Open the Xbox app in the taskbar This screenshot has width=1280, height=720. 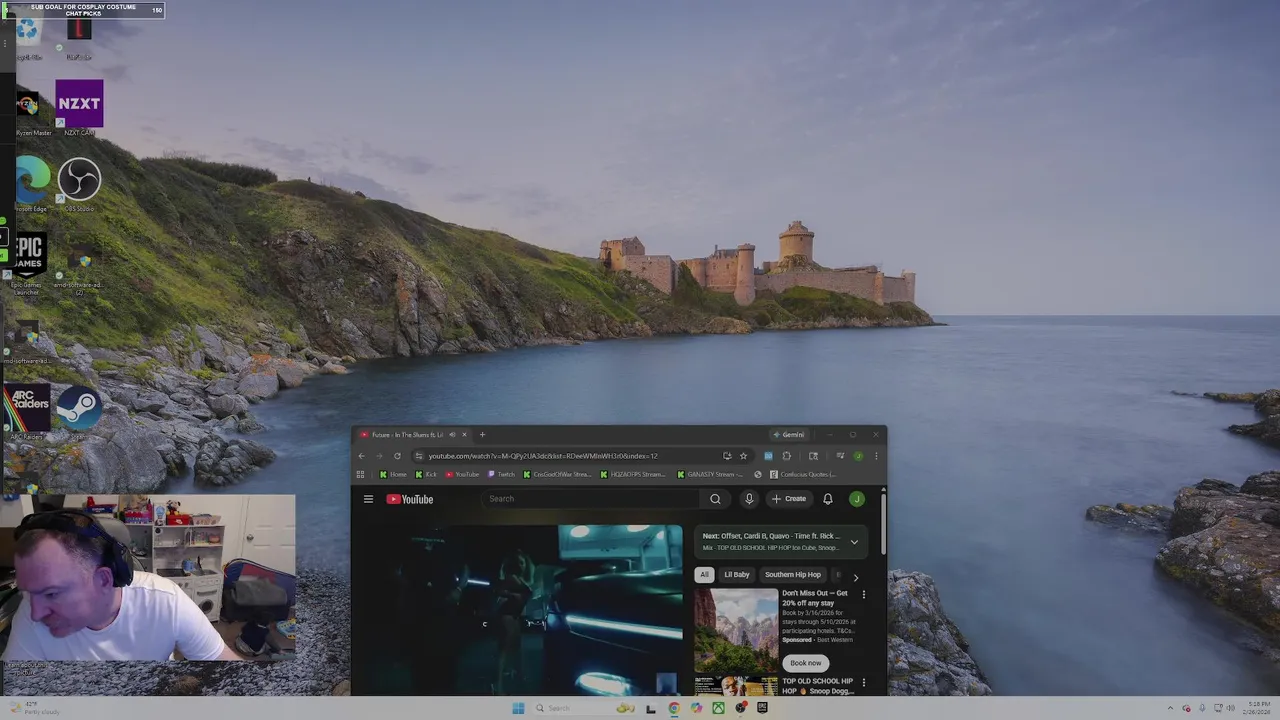(x=718, y=708)
